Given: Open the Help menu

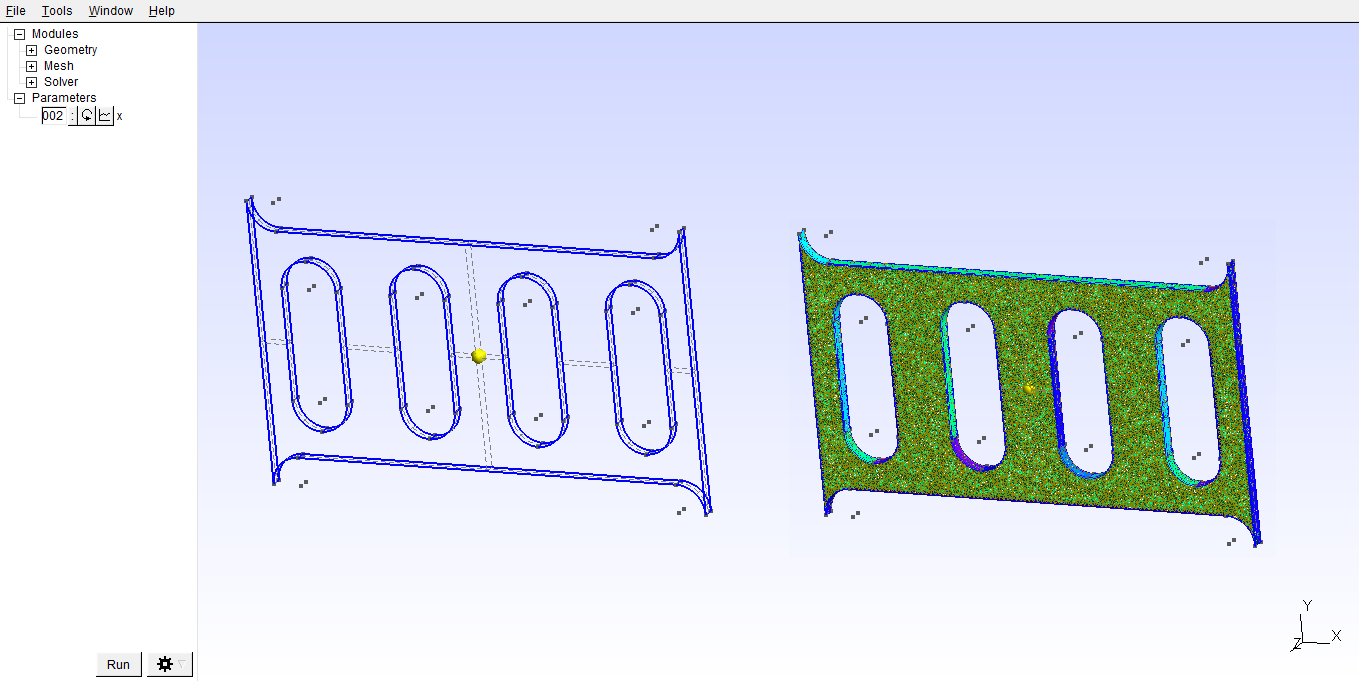Looking at the screenshot, I should [161, 11].
